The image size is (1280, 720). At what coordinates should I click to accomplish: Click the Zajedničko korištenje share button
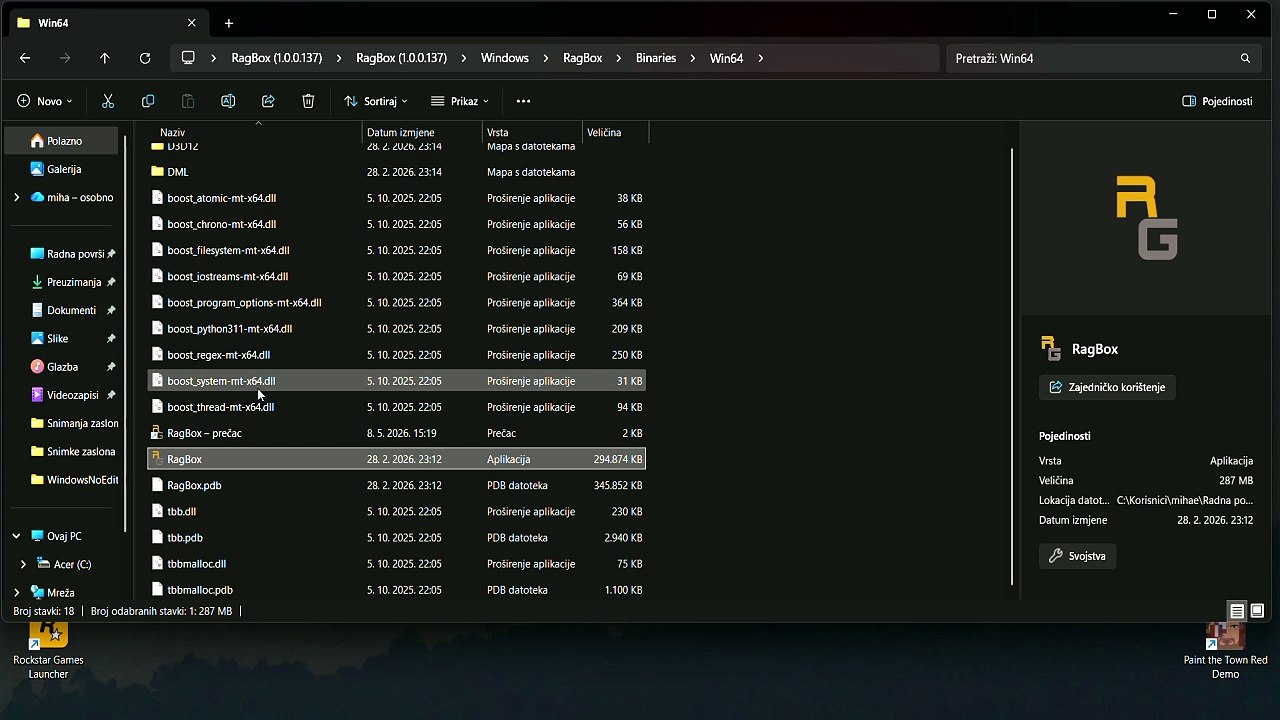pos(1108,387)
